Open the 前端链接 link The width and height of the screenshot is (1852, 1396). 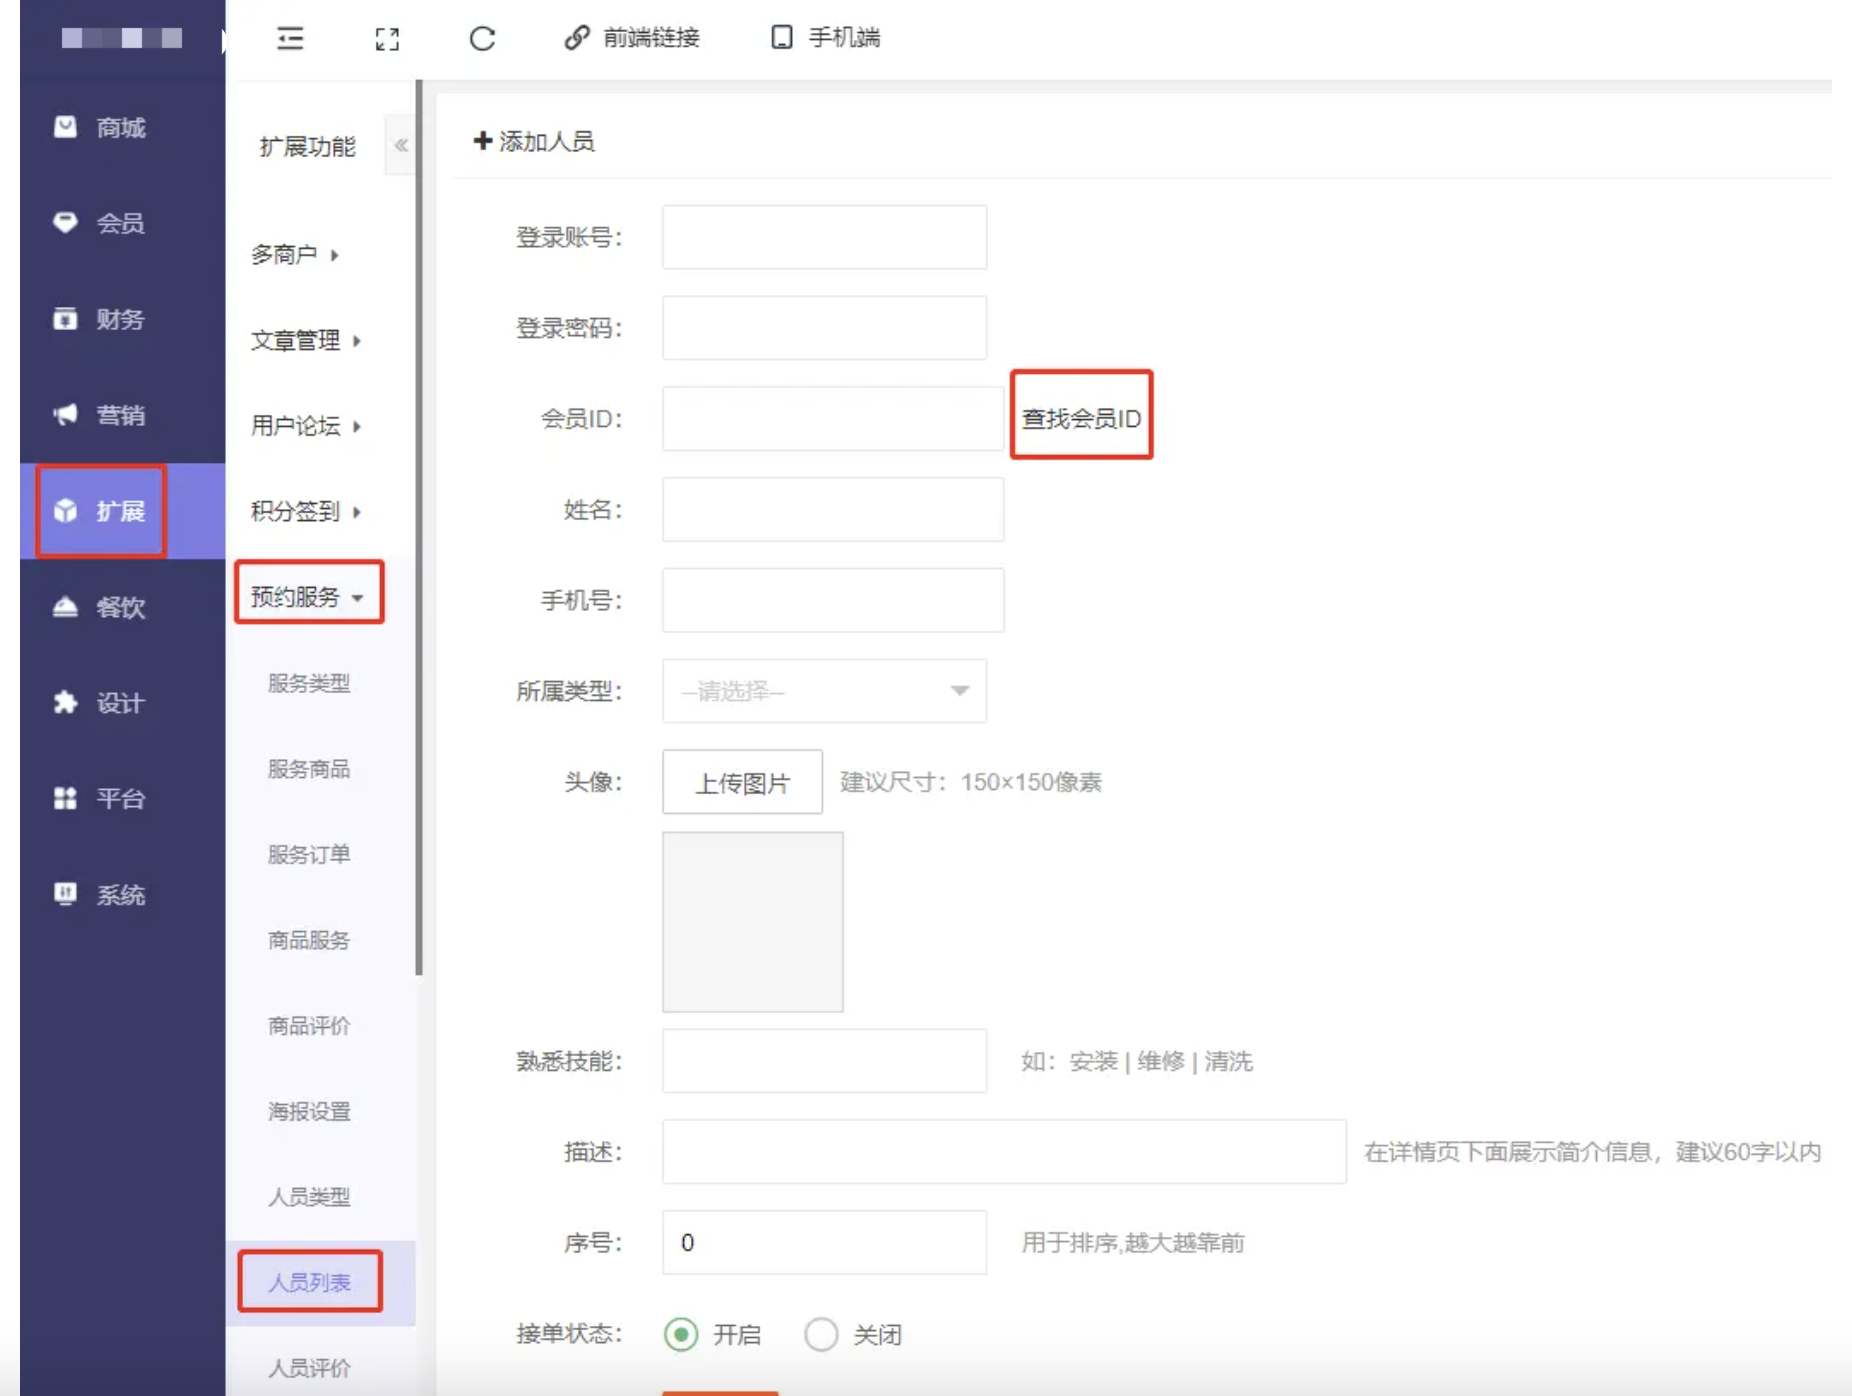tap(632, 38)
